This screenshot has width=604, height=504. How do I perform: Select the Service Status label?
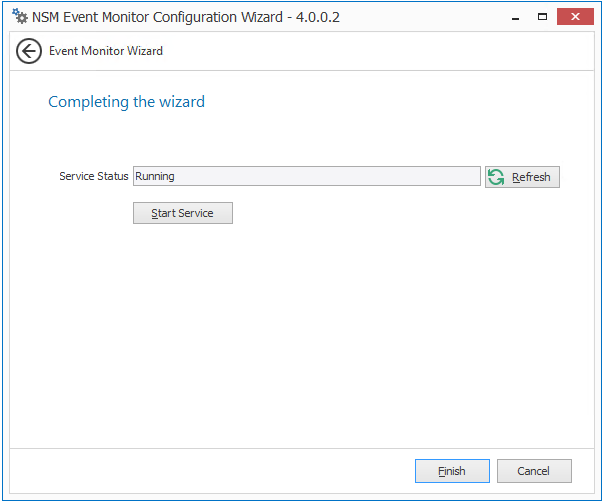pyautogui.click(x=94, y=176)
